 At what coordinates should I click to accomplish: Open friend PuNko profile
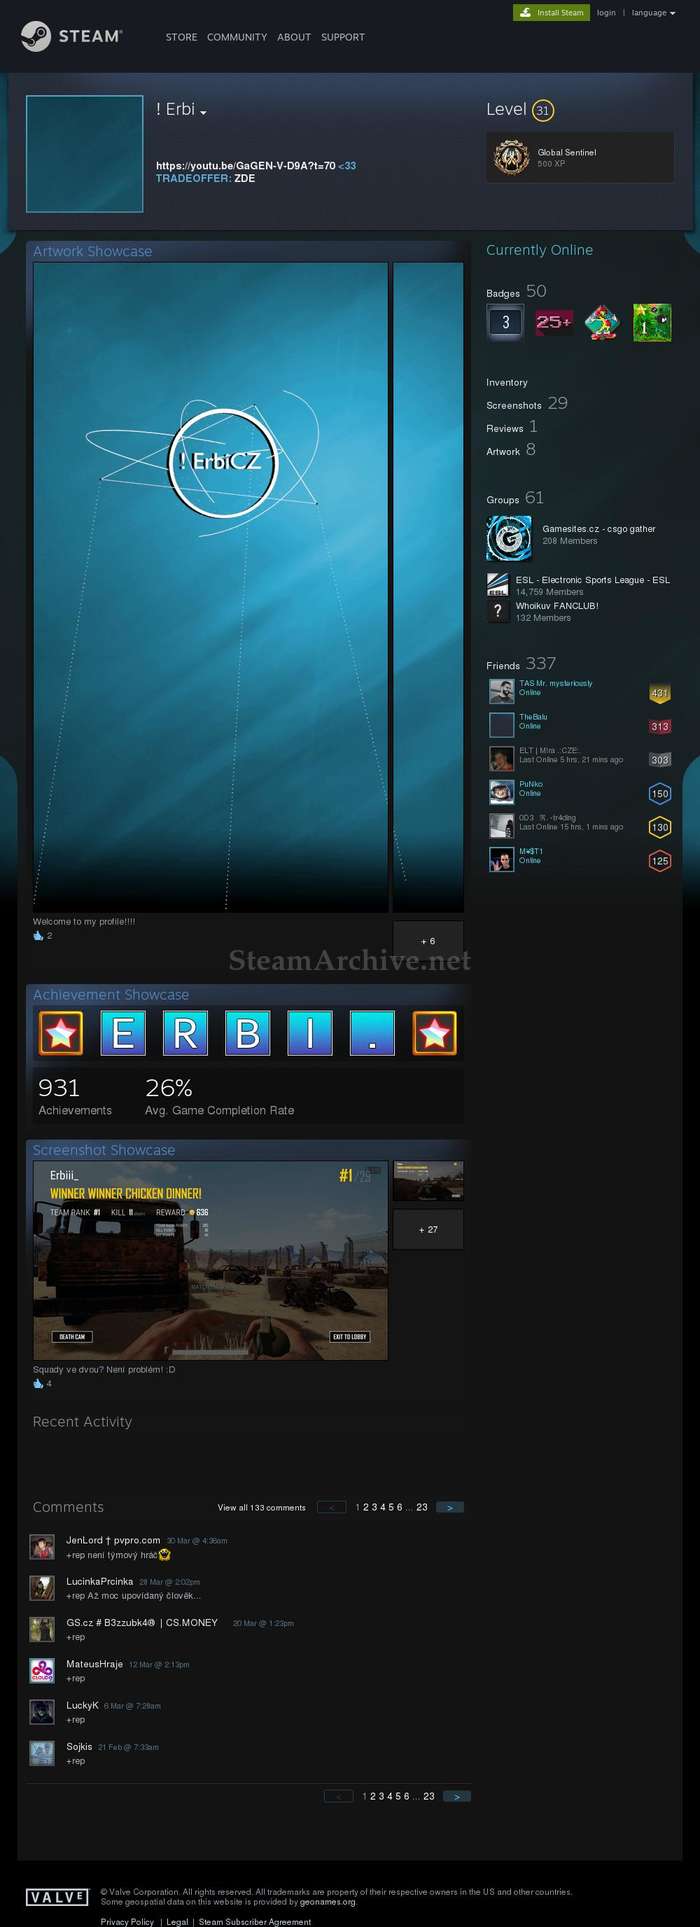(x=530, y=784)
